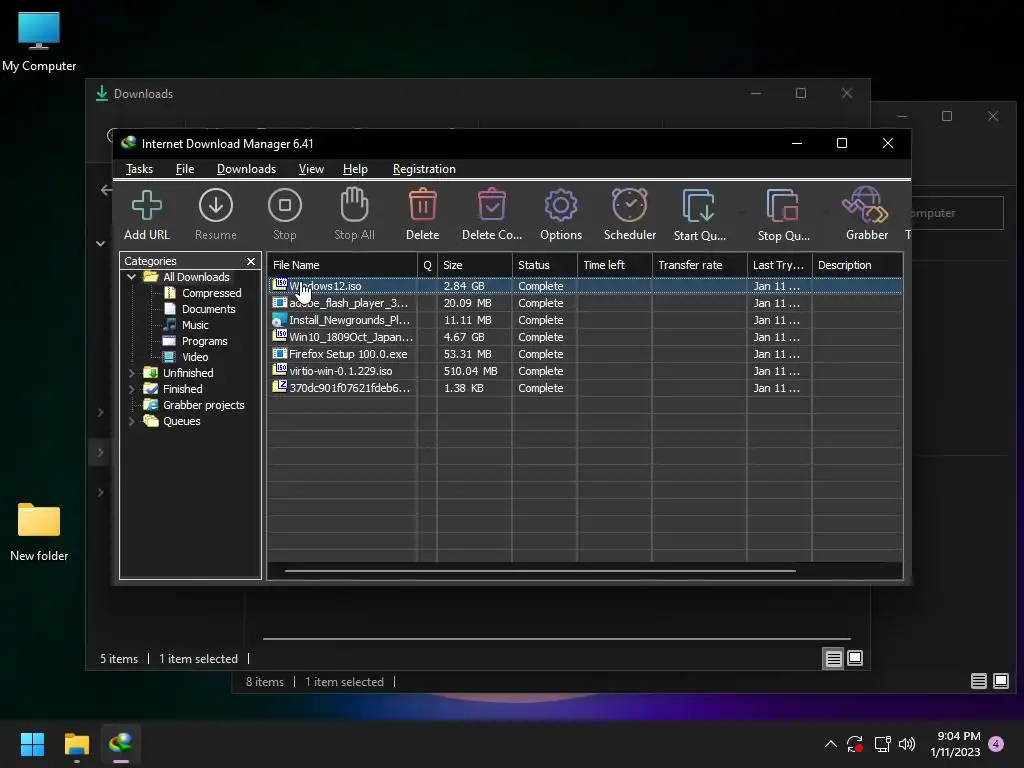Click the Stop All hand icon
The image size is (1024, 768).
[354, 204]
